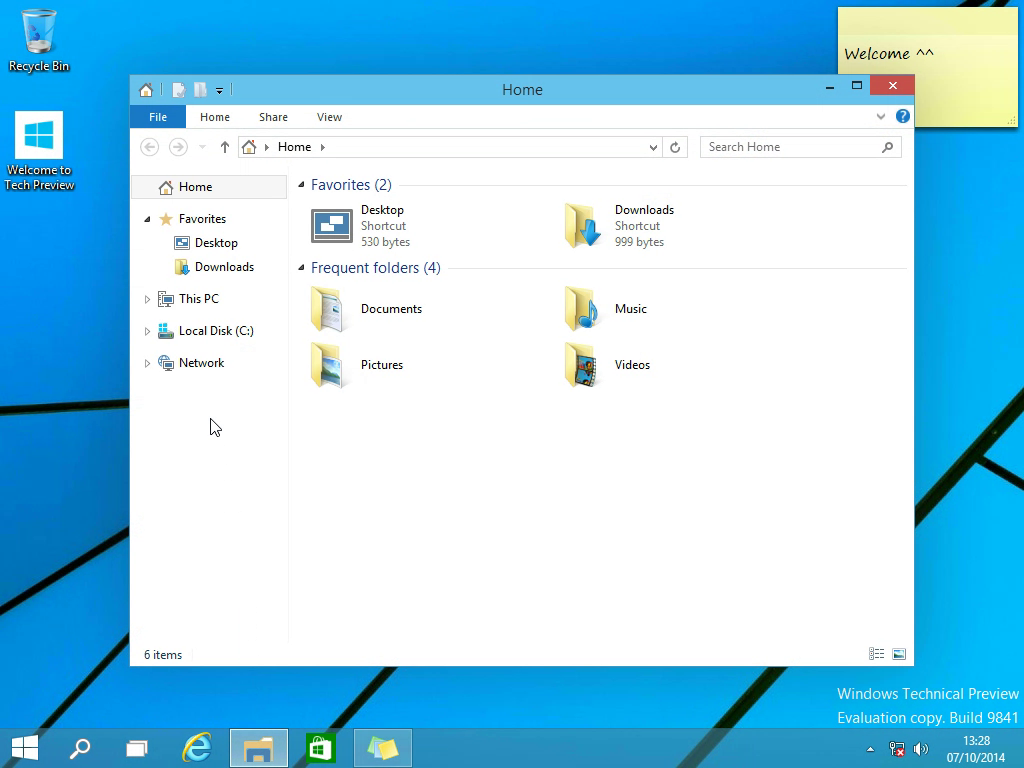Click the Properties icon in quick access toolbar

[178, 89]
